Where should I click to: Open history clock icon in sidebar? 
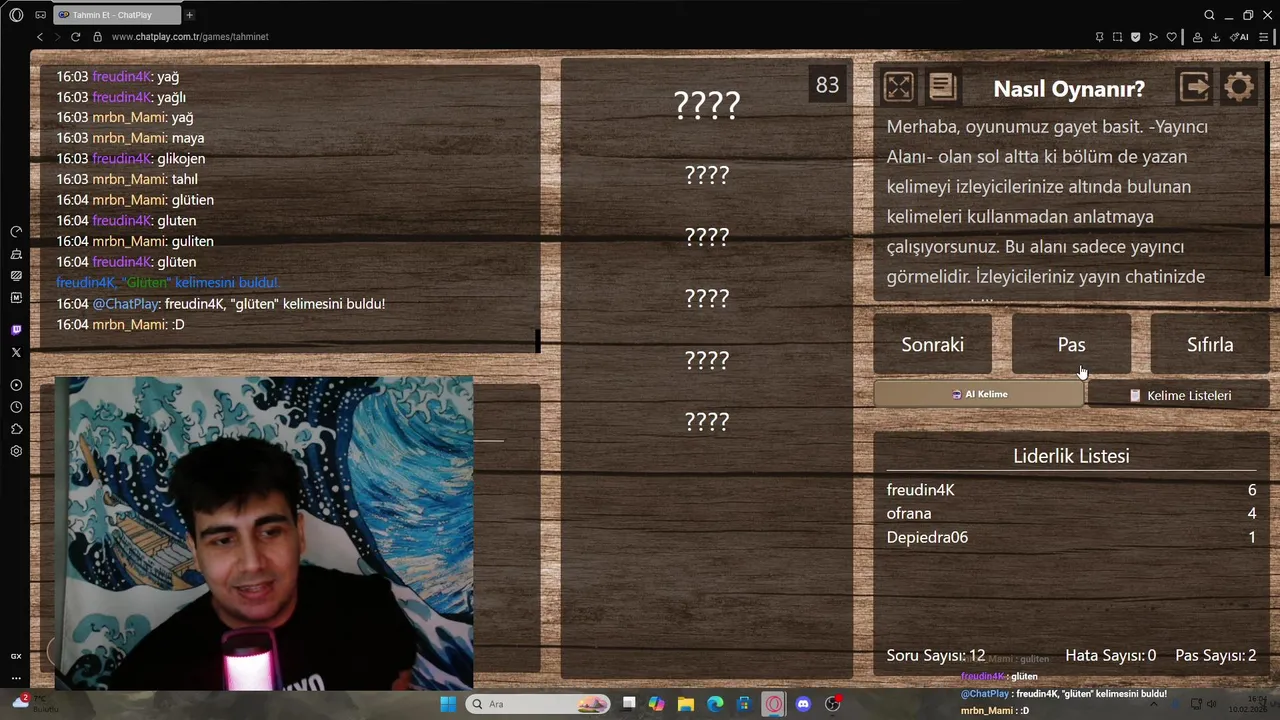pos(16,407)
